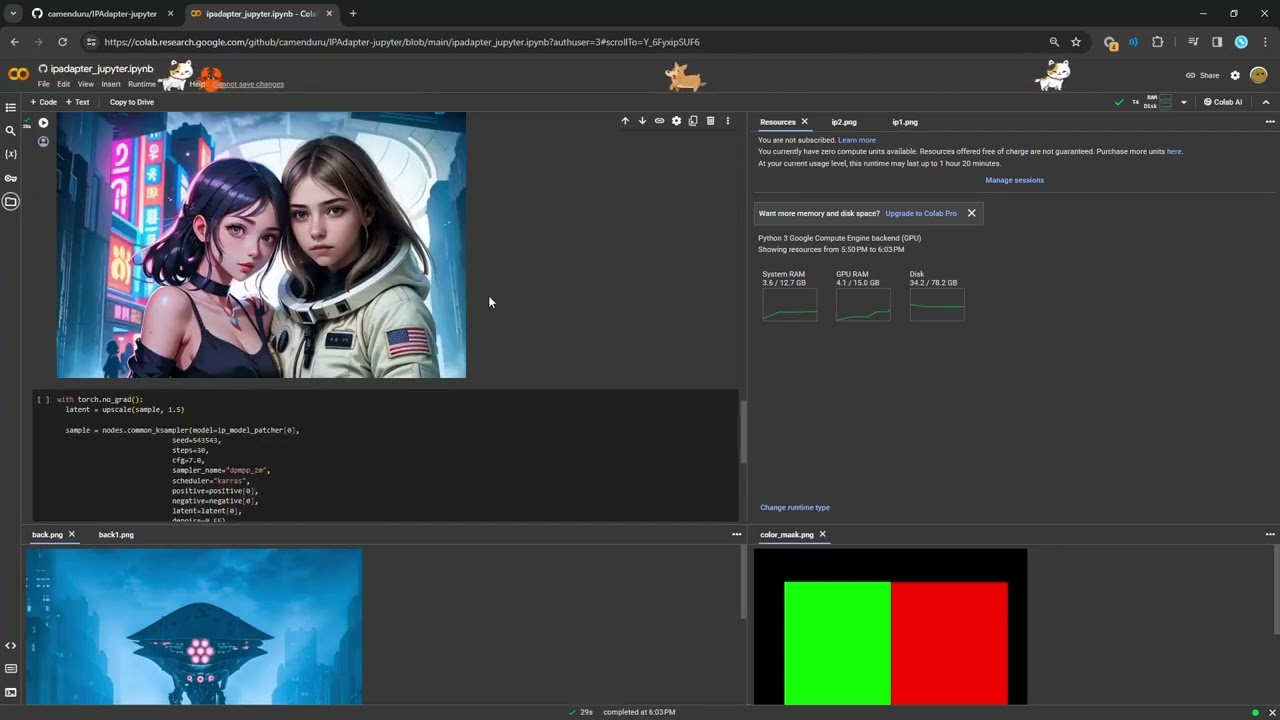Image resolution: width=1280 pixels, height=720 pixels.
Task: Click the Colab logo
Action: 18,75
